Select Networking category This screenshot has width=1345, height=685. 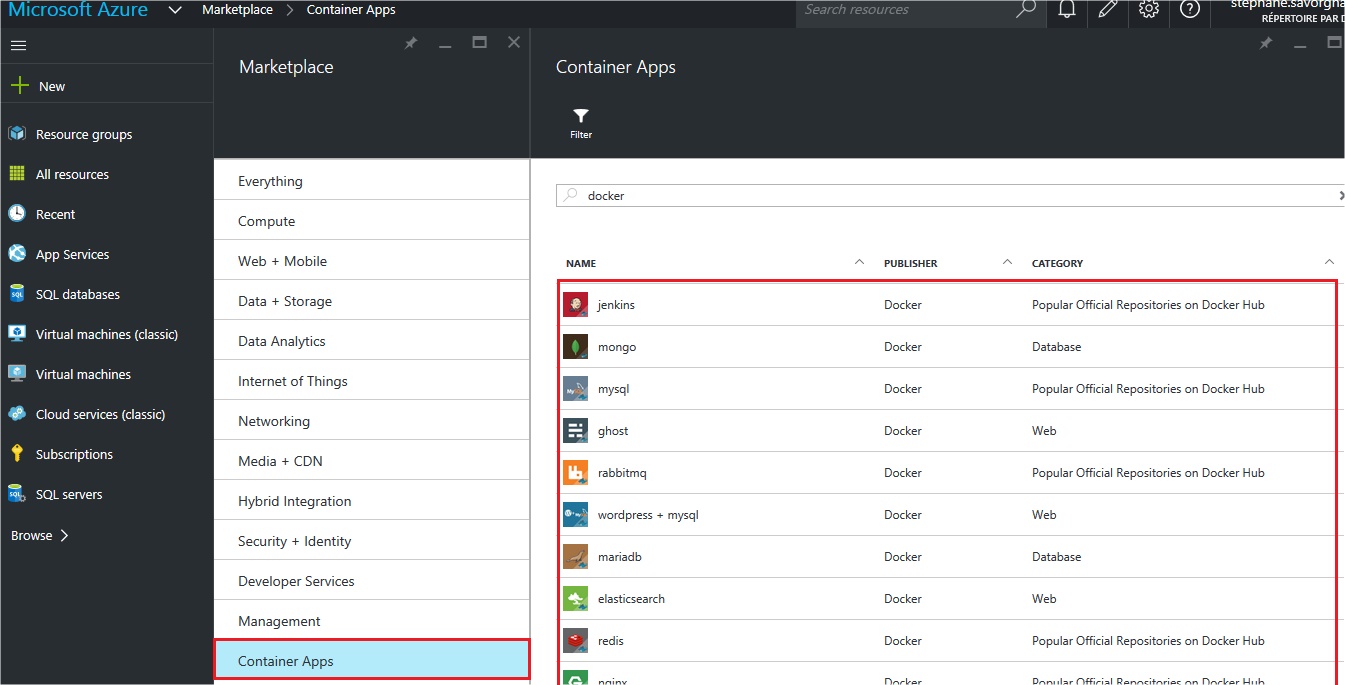(x=371, y=421)
